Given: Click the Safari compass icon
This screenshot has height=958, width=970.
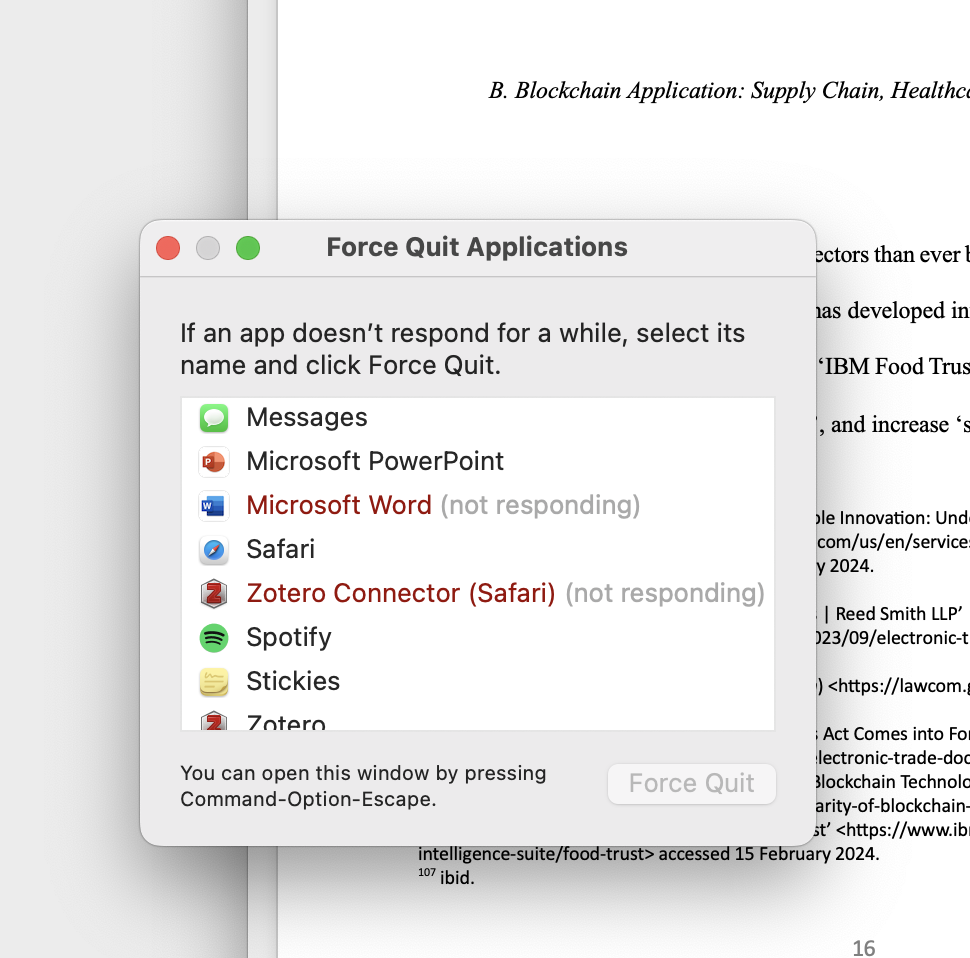Looking at the screenshot, I should pos(214,550).
